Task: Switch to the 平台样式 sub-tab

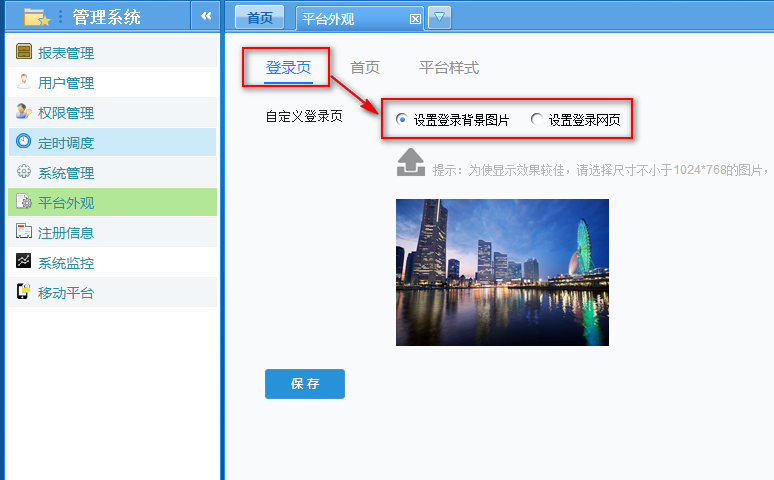Action: click(449, 68)
